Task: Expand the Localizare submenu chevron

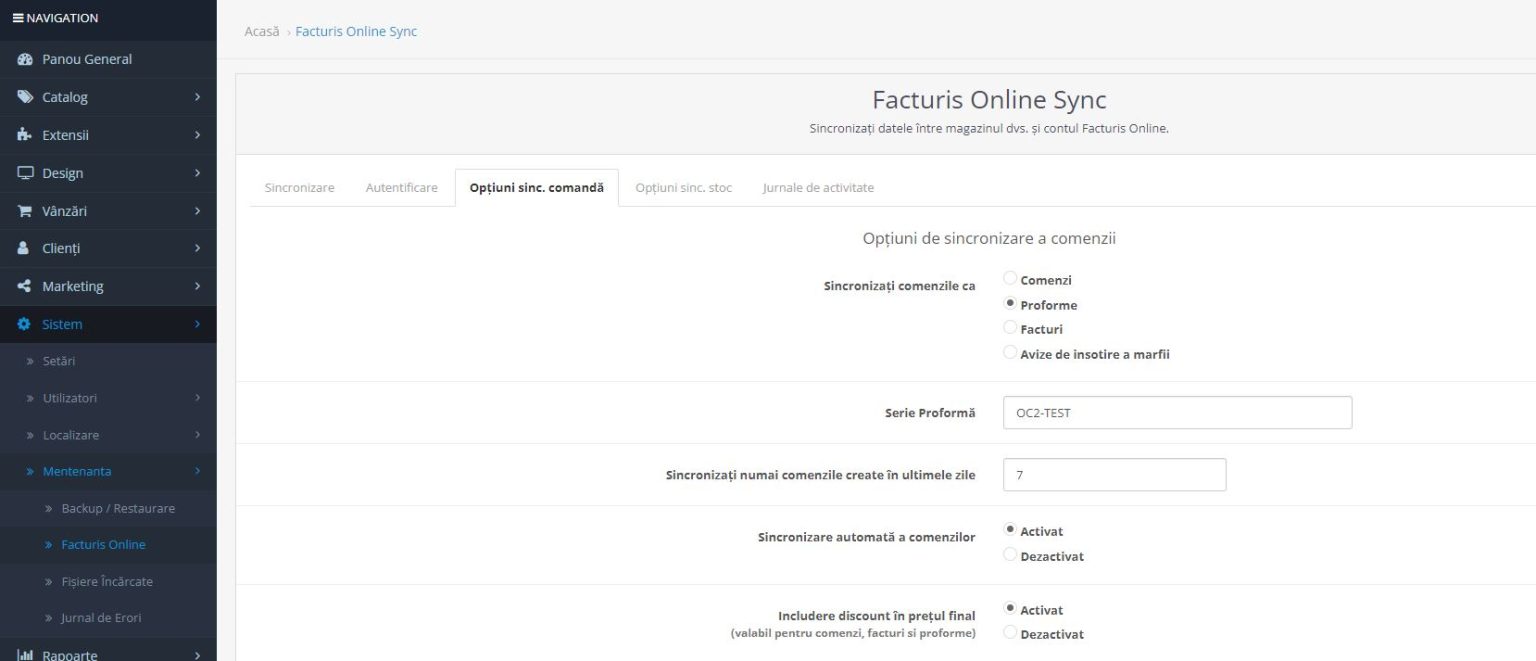Action: [x=197, y=435]
